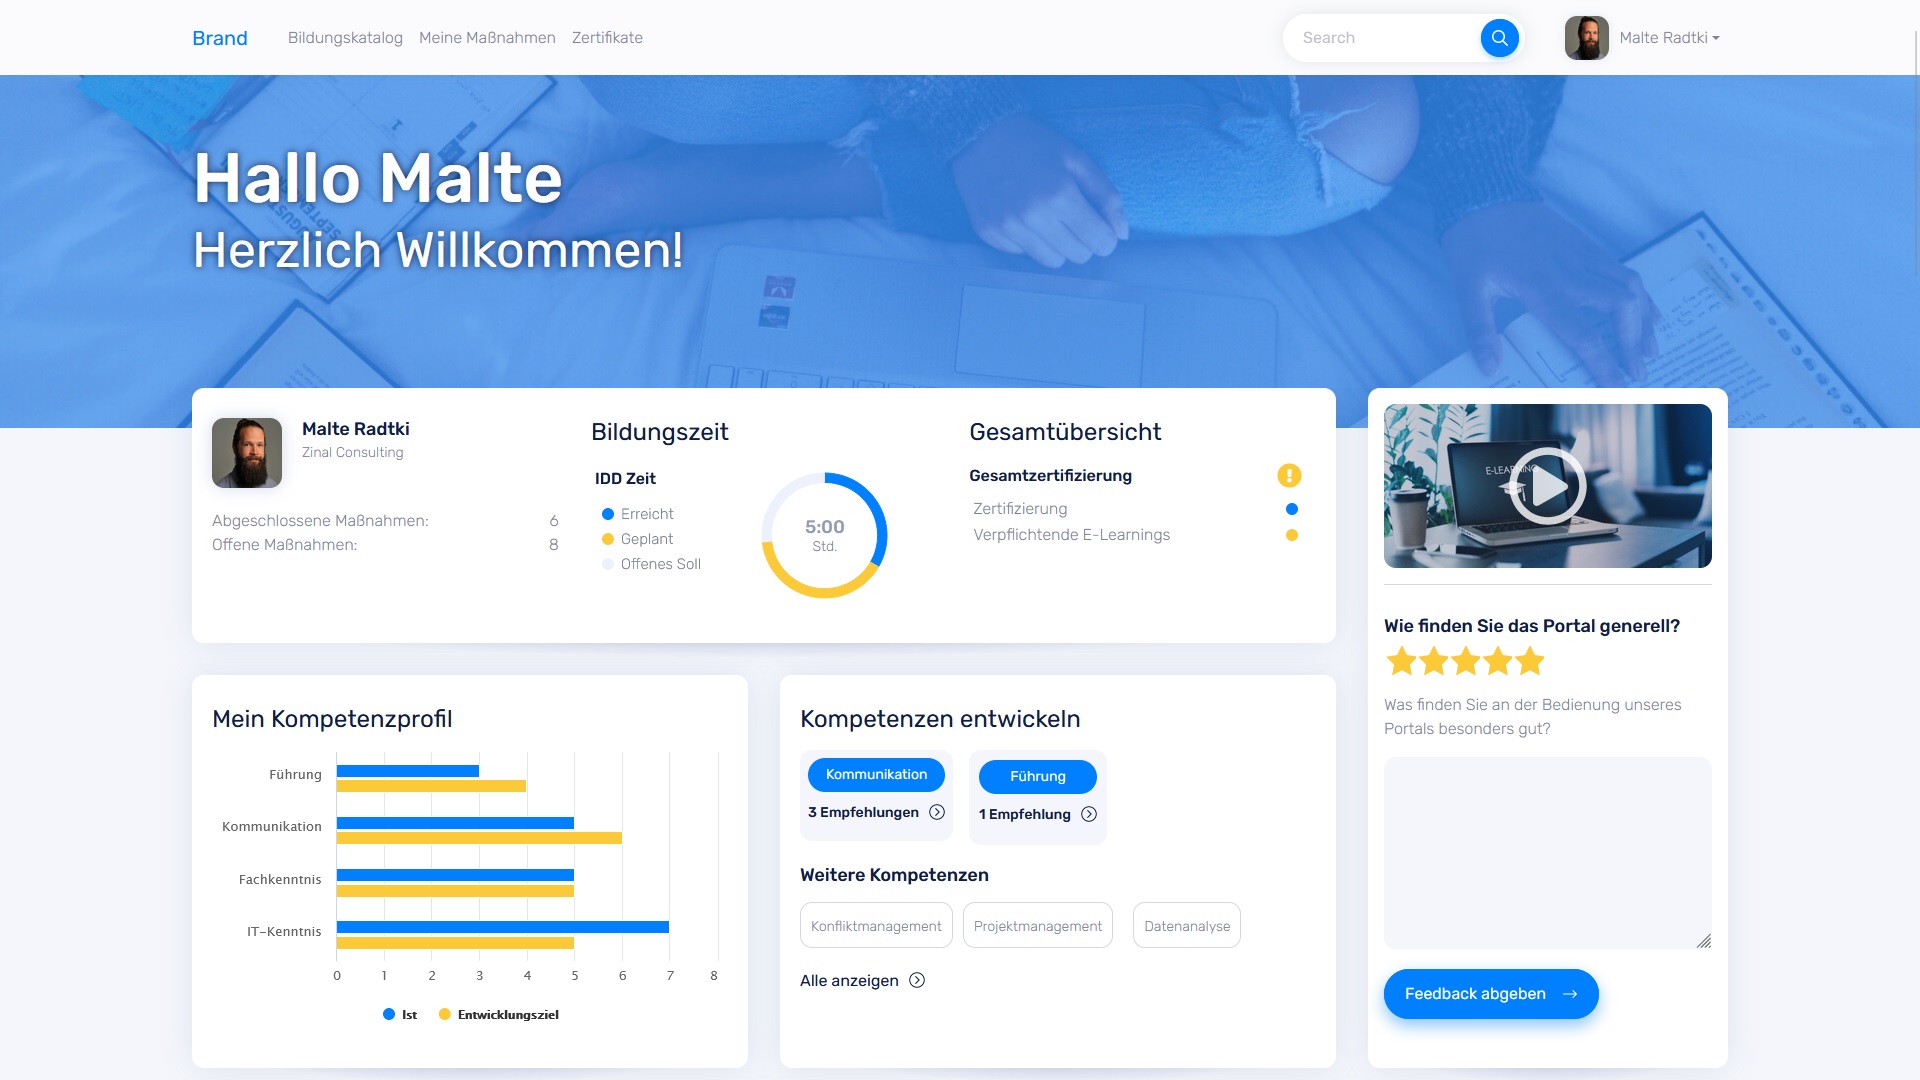Click the Verpflichtende E-Learnings row label
1920x1080 pixels.
click(1071, 535)
